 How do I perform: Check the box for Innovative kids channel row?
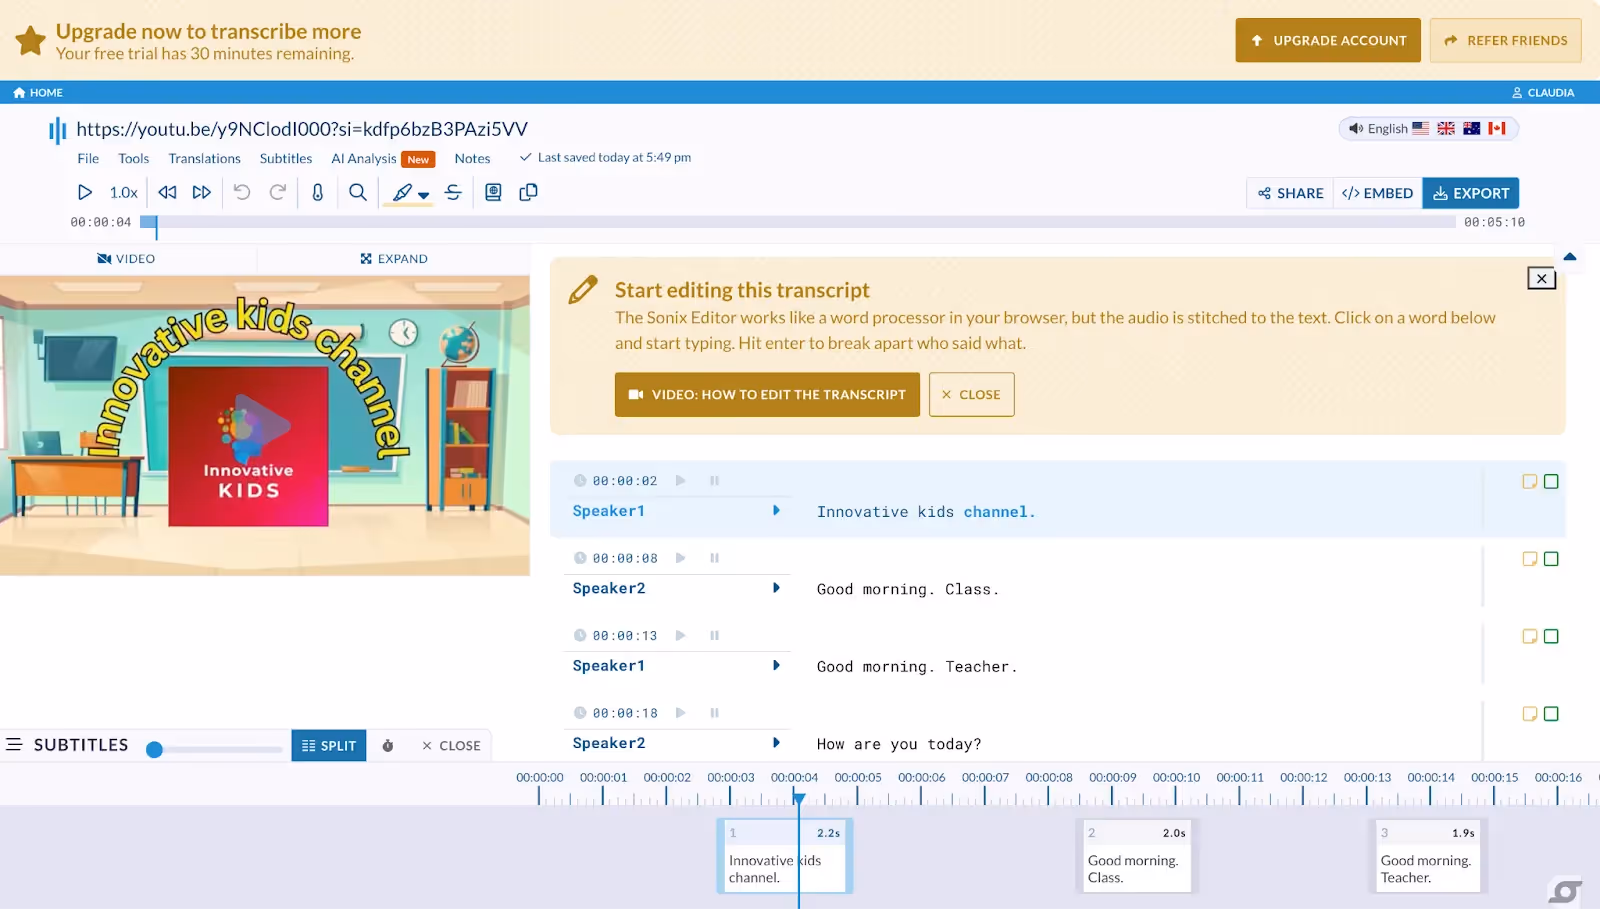pos(1551,481)
